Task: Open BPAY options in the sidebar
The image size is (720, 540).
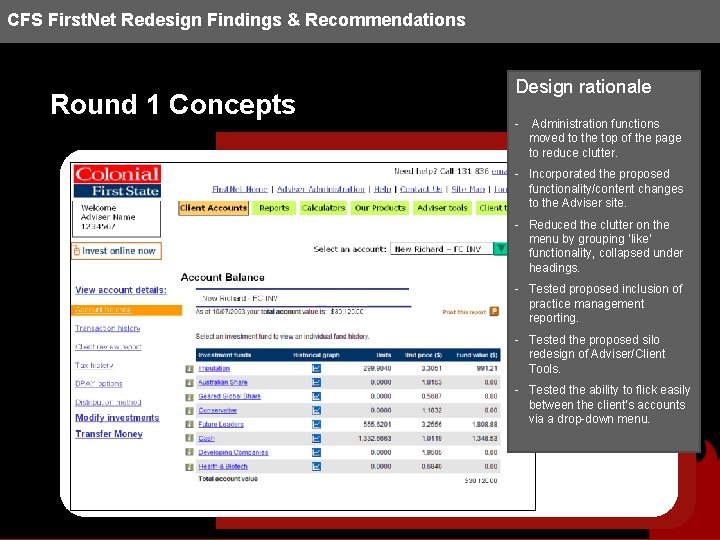Action: [x=99, y=383]
